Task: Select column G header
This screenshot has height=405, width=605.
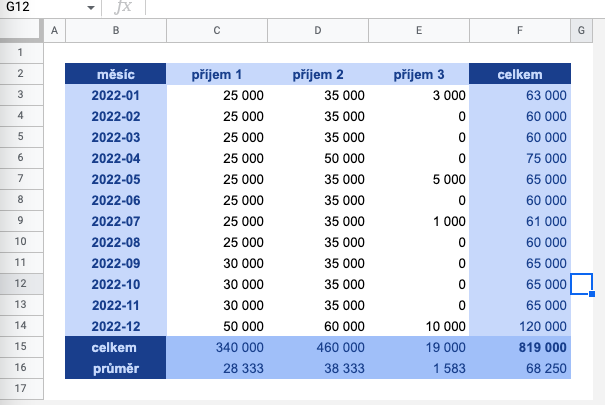Action: click(581, 30)
